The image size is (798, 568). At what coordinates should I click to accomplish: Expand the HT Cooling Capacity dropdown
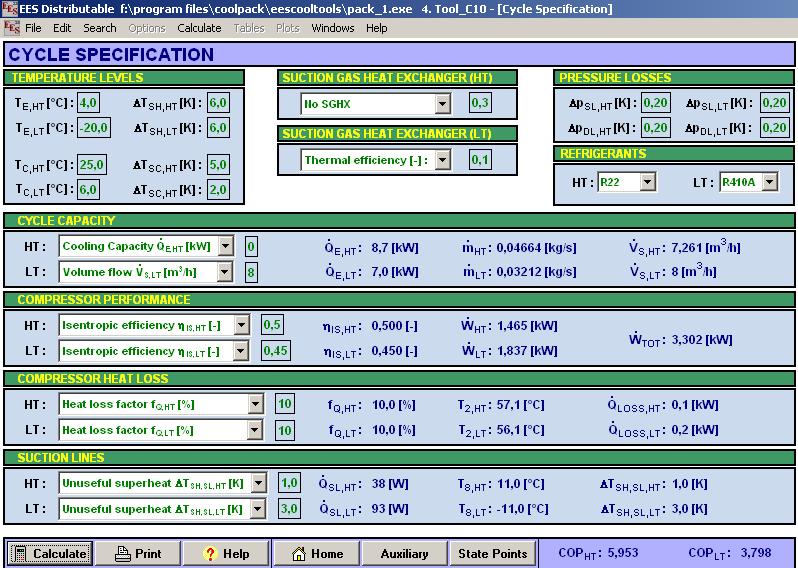coord(225,246)
